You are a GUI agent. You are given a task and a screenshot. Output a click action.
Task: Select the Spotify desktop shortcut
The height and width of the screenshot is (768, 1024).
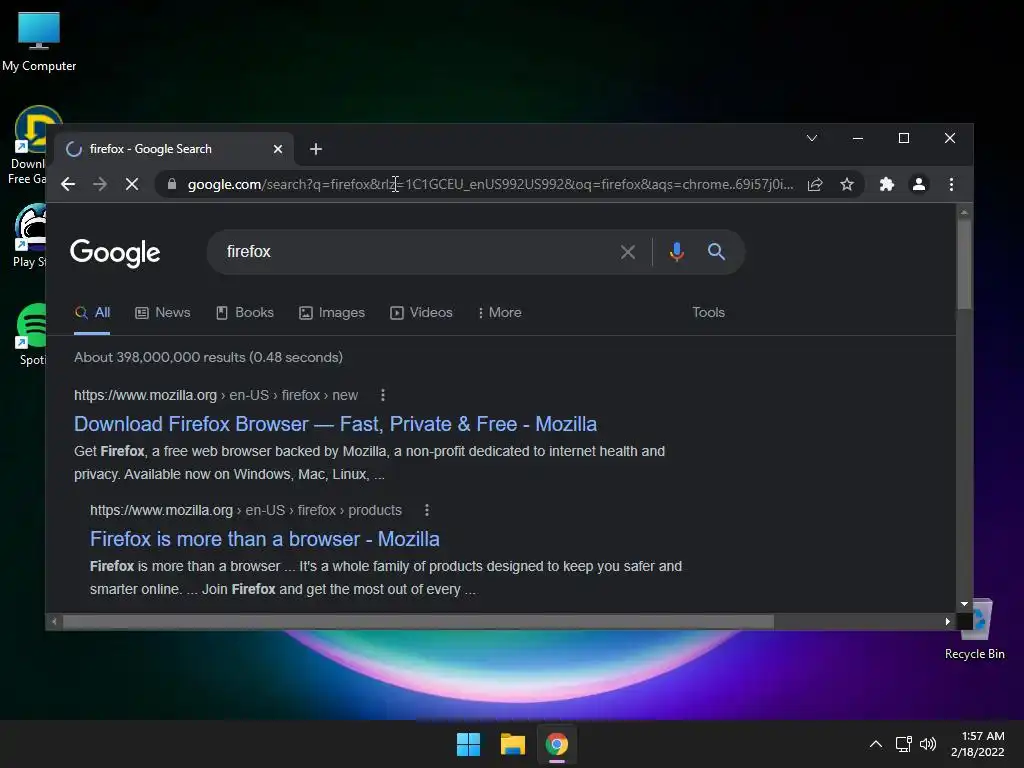tap(30, 334)
